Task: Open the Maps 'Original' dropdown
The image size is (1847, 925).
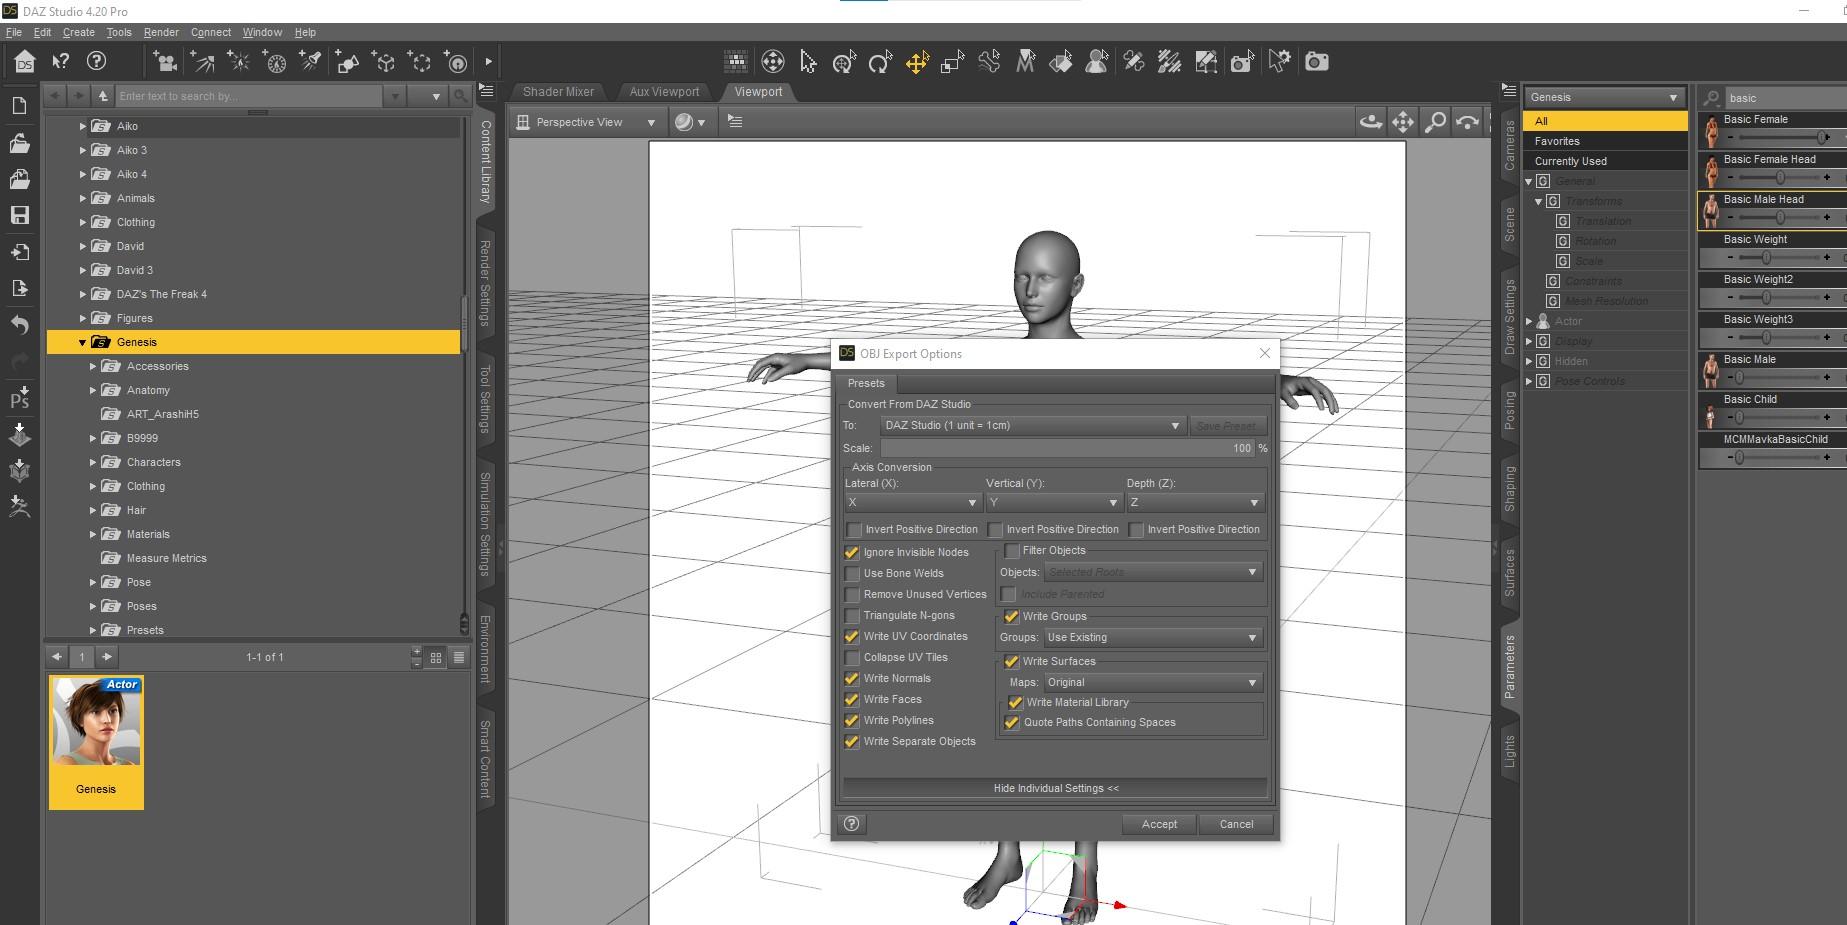Action: [1153, 683]
